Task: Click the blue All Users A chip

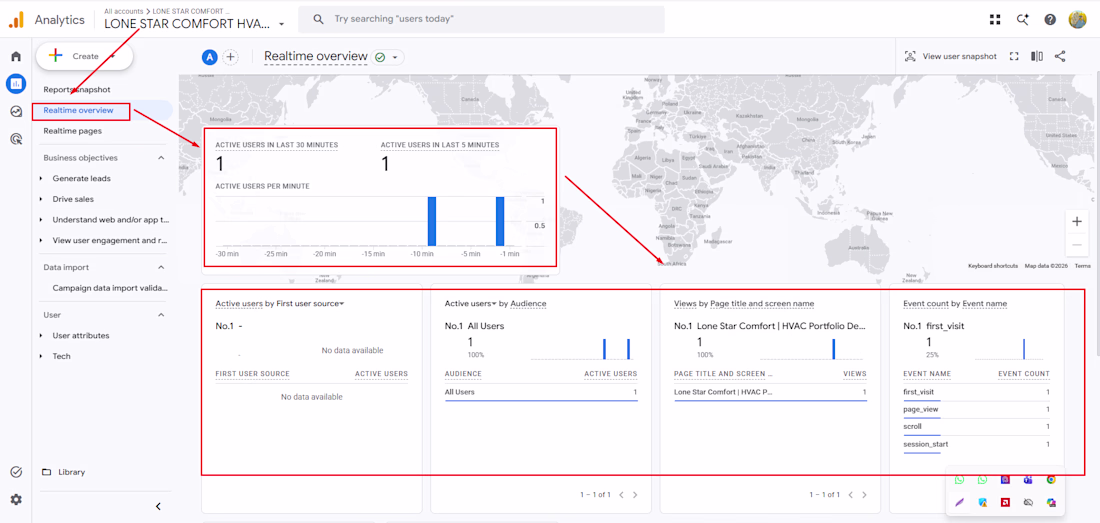Action: click(x=208, y=57)
